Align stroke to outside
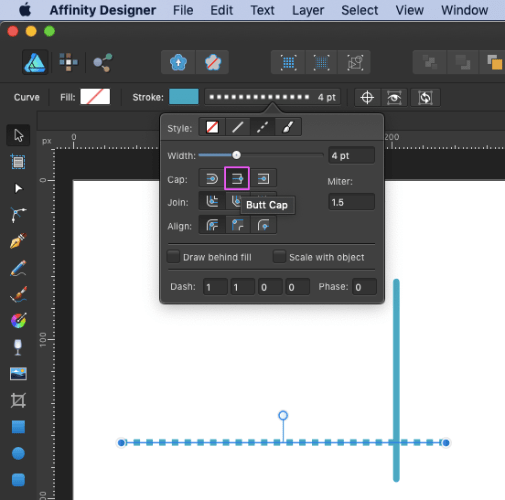Screen dimensions: 505x500 tap(263, 225)
